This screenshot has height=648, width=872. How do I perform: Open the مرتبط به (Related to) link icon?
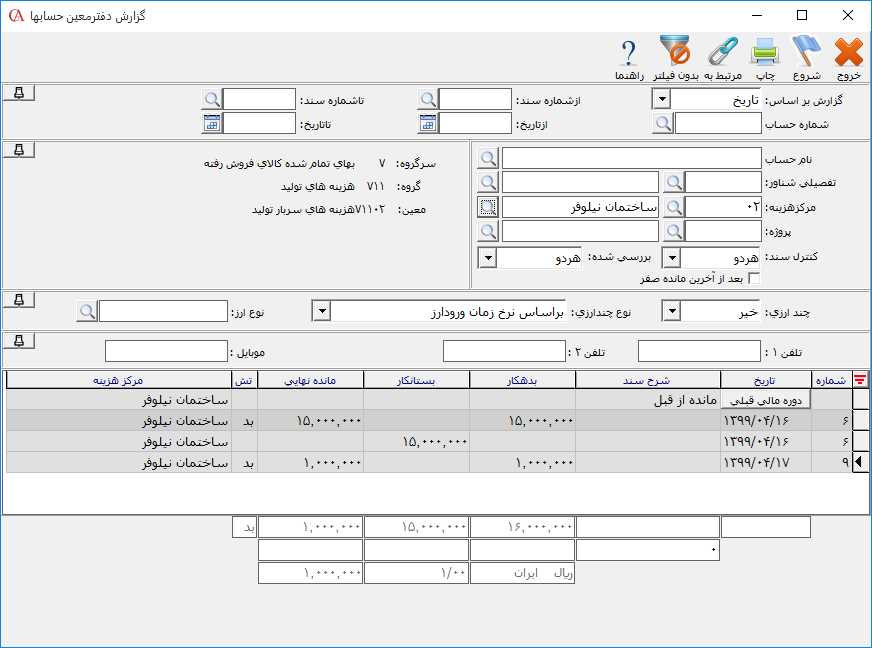(722, 52)
